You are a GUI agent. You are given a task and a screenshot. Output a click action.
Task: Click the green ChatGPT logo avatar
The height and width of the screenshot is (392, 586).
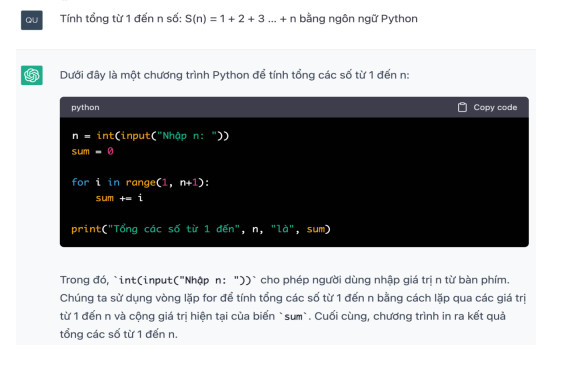tap(32, 75)
